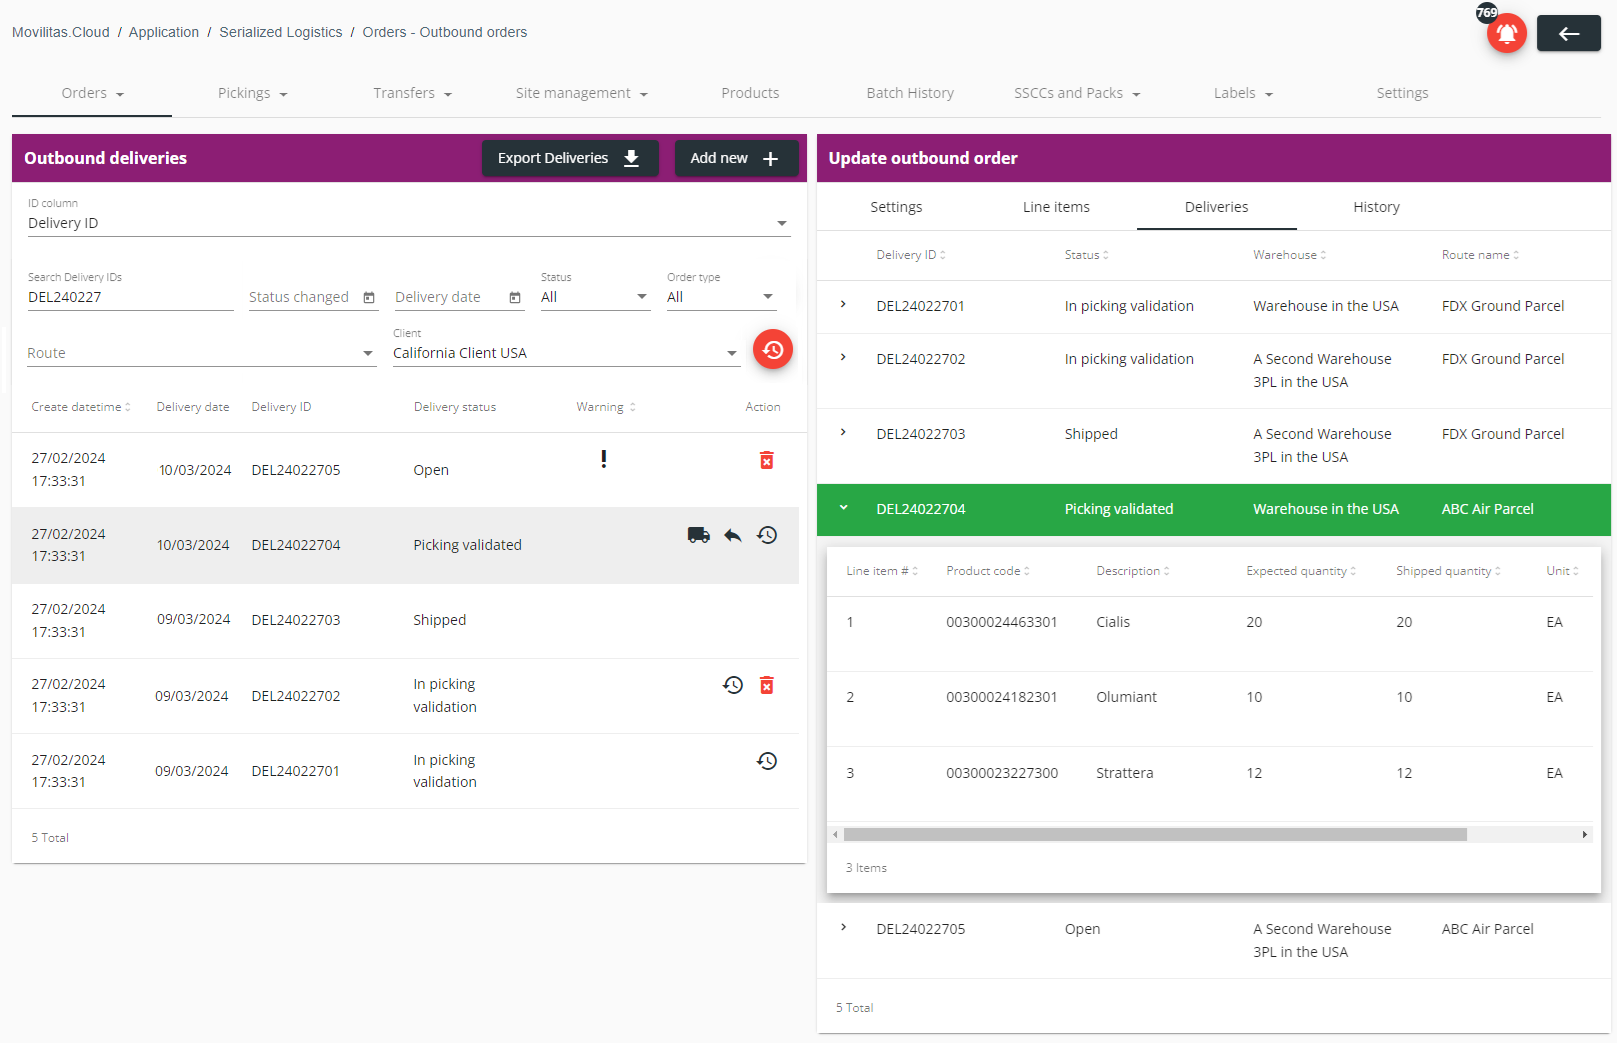Go to Movilitas.Cloud breadcrumb link

point(61,32)
